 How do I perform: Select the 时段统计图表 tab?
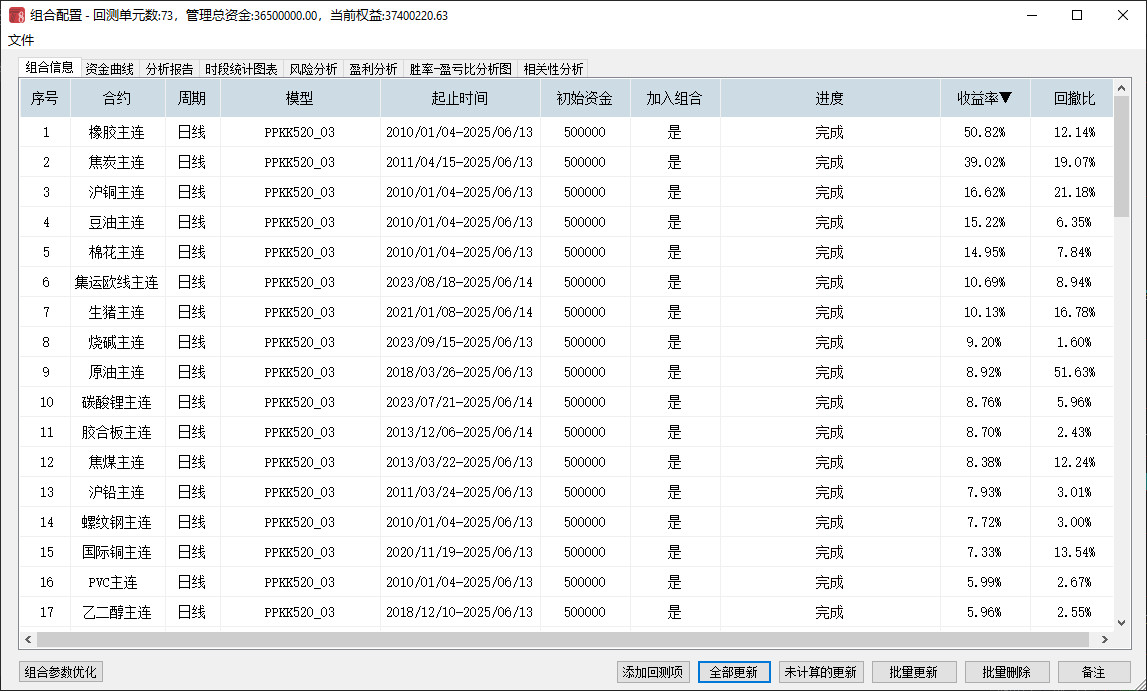click(241, 69)
